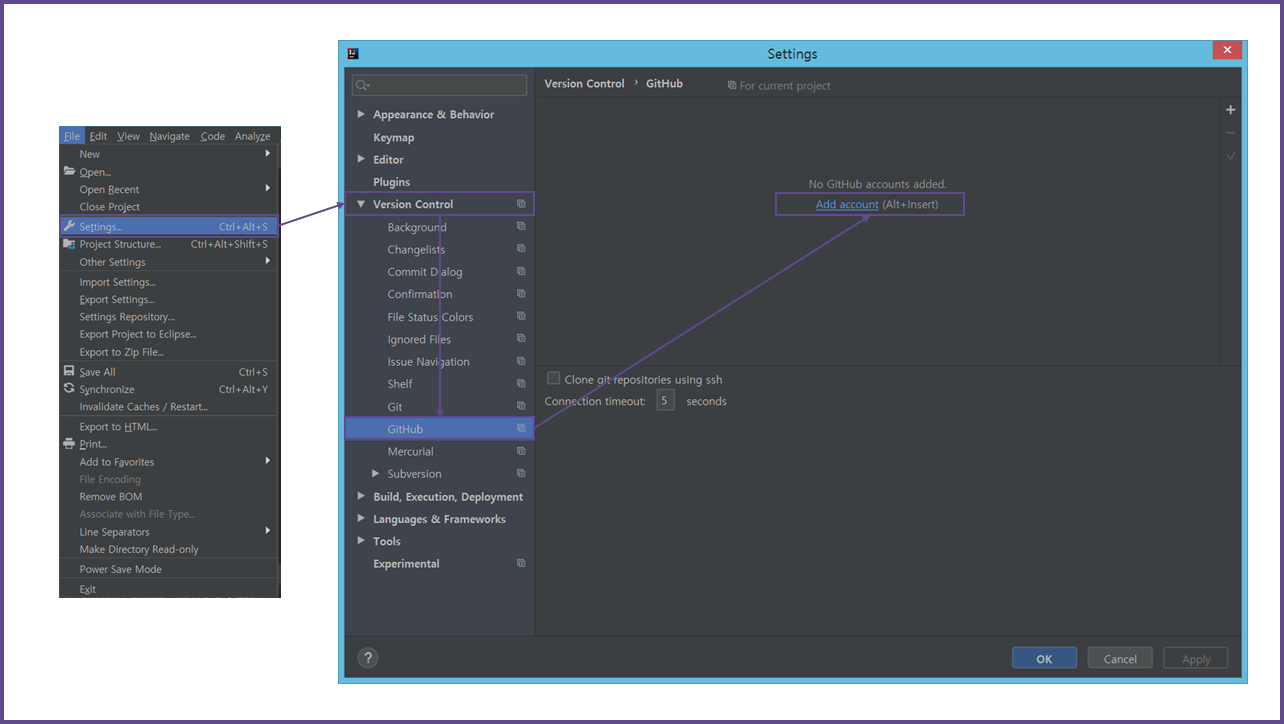Click the plus icon to add account

[1231, 110]
